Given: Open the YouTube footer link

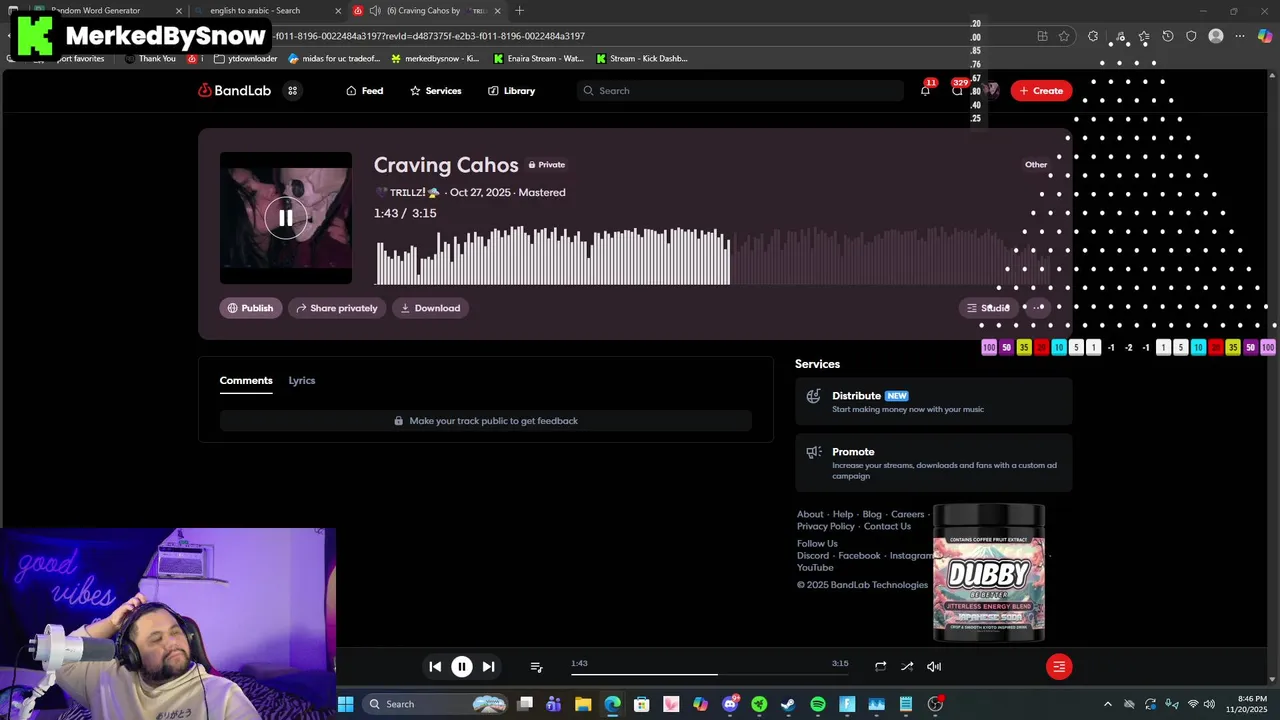Looking at the screenshot, I should [815, 567].
